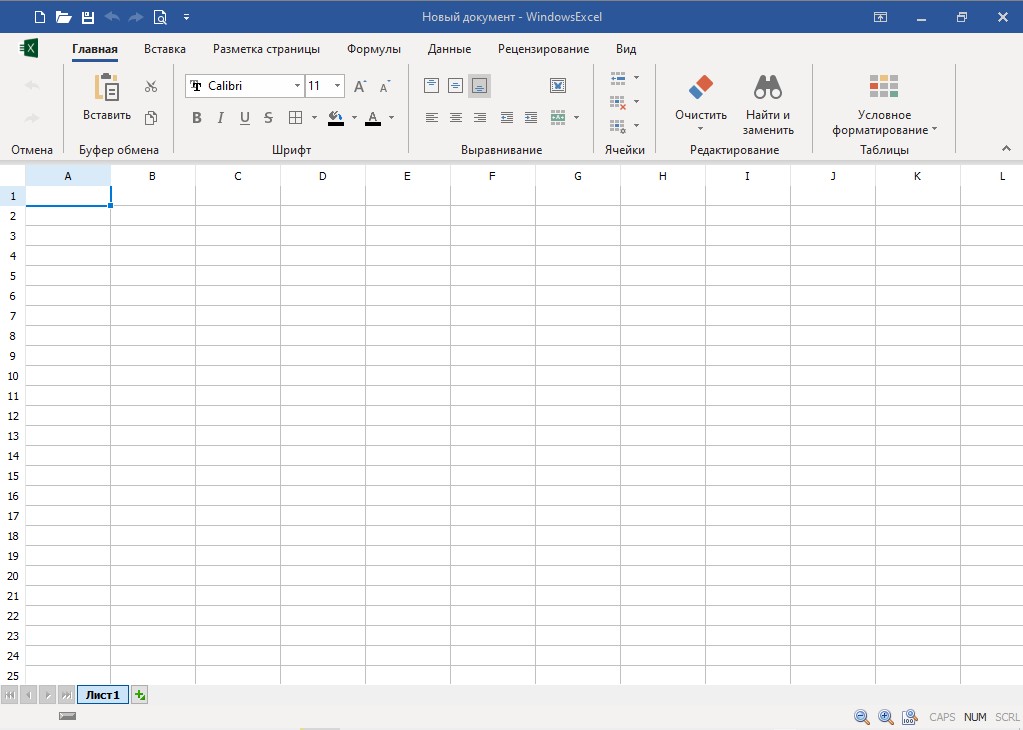Switch to the Формулы tab

pyautogui.click(x=373, y=49)
